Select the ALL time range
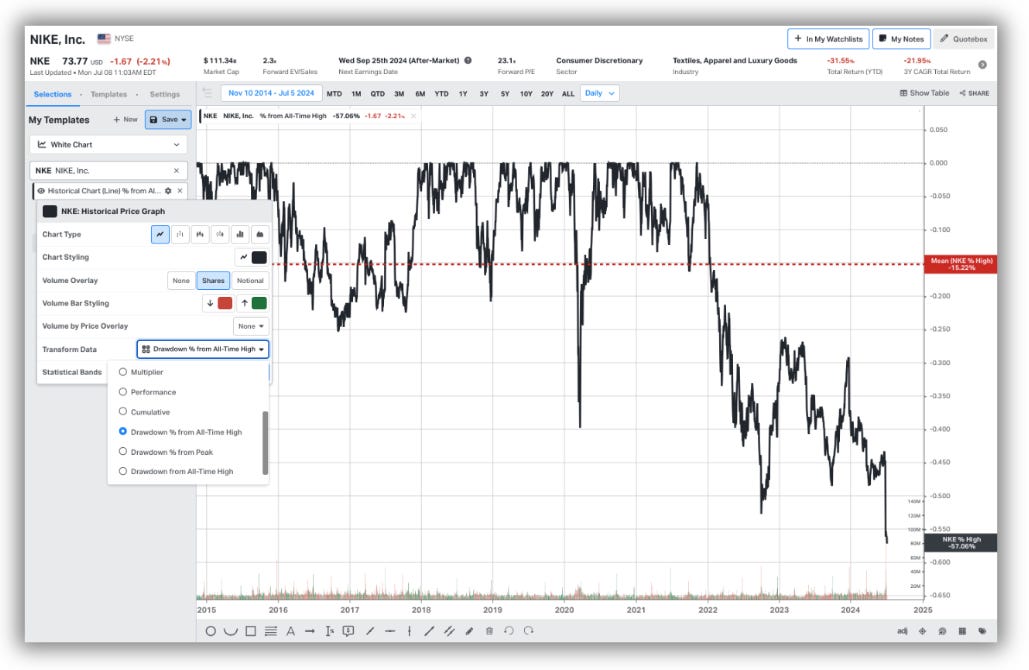This screenshot has width=1029, height=670. point(568,94)
